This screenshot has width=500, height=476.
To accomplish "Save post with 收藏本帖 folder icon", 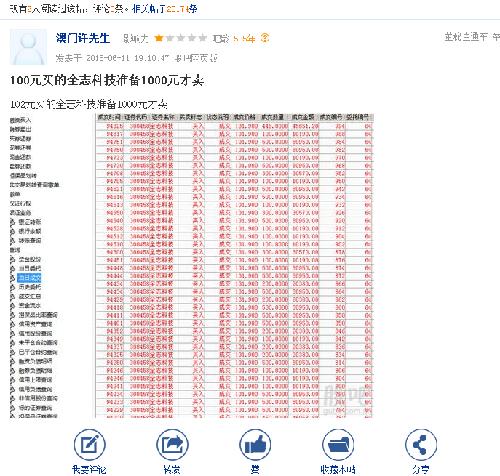I will (x=338, y=445).
